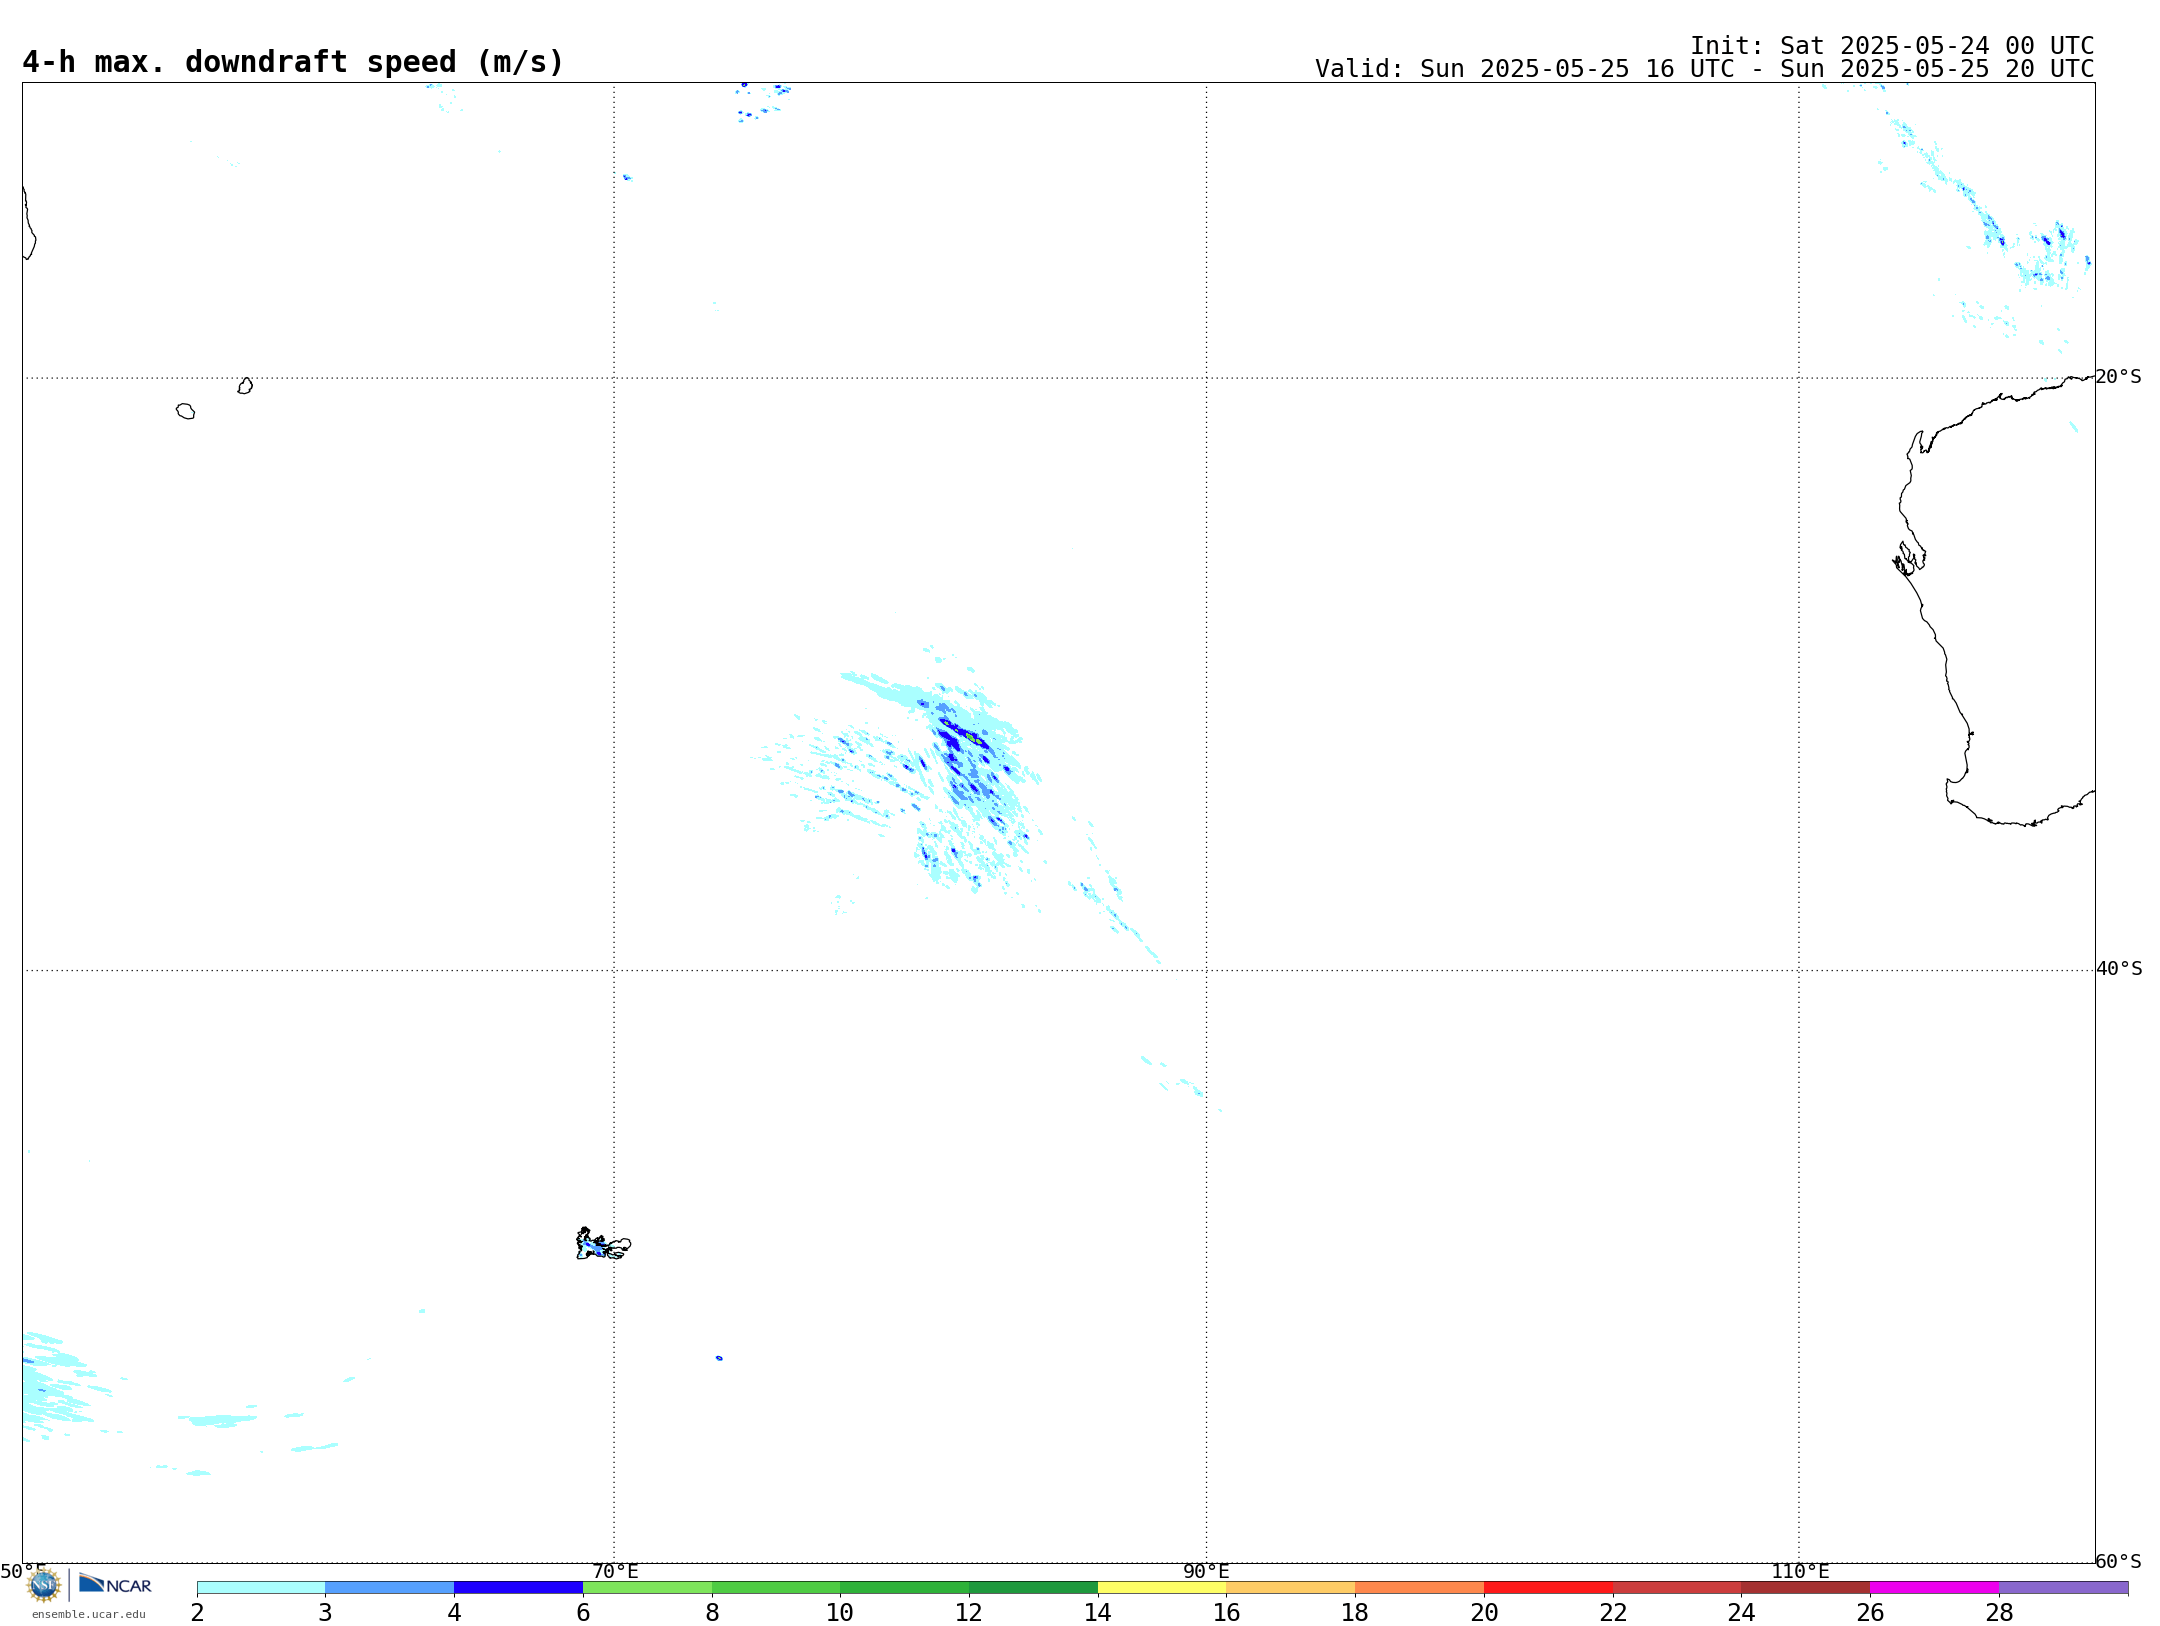Pick the dark green 12–14 m/s swatch
The width and height of the screenshot is (2160, 1626).
pos(1033,1587)
